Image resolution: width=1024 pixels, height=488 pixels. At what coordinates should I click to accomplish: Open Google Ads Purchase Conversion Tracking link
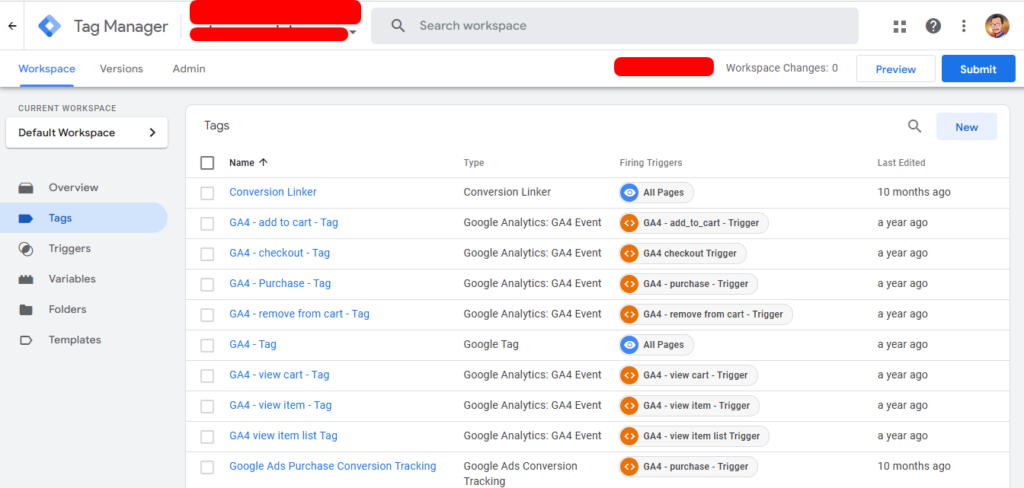pos(332,466)
